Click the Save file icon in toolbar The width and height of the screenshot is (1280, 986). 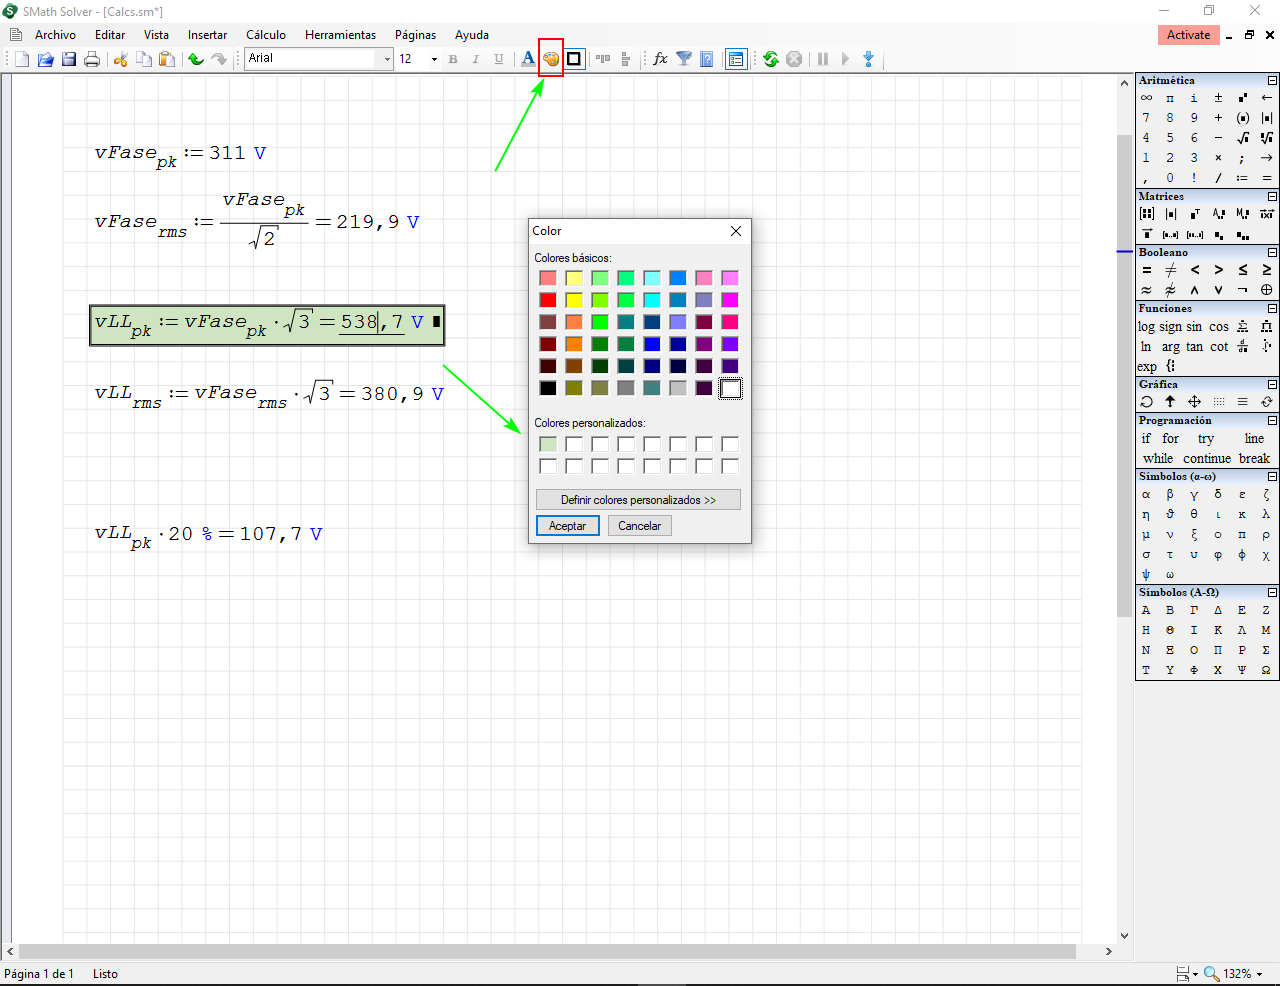(69, 59)
